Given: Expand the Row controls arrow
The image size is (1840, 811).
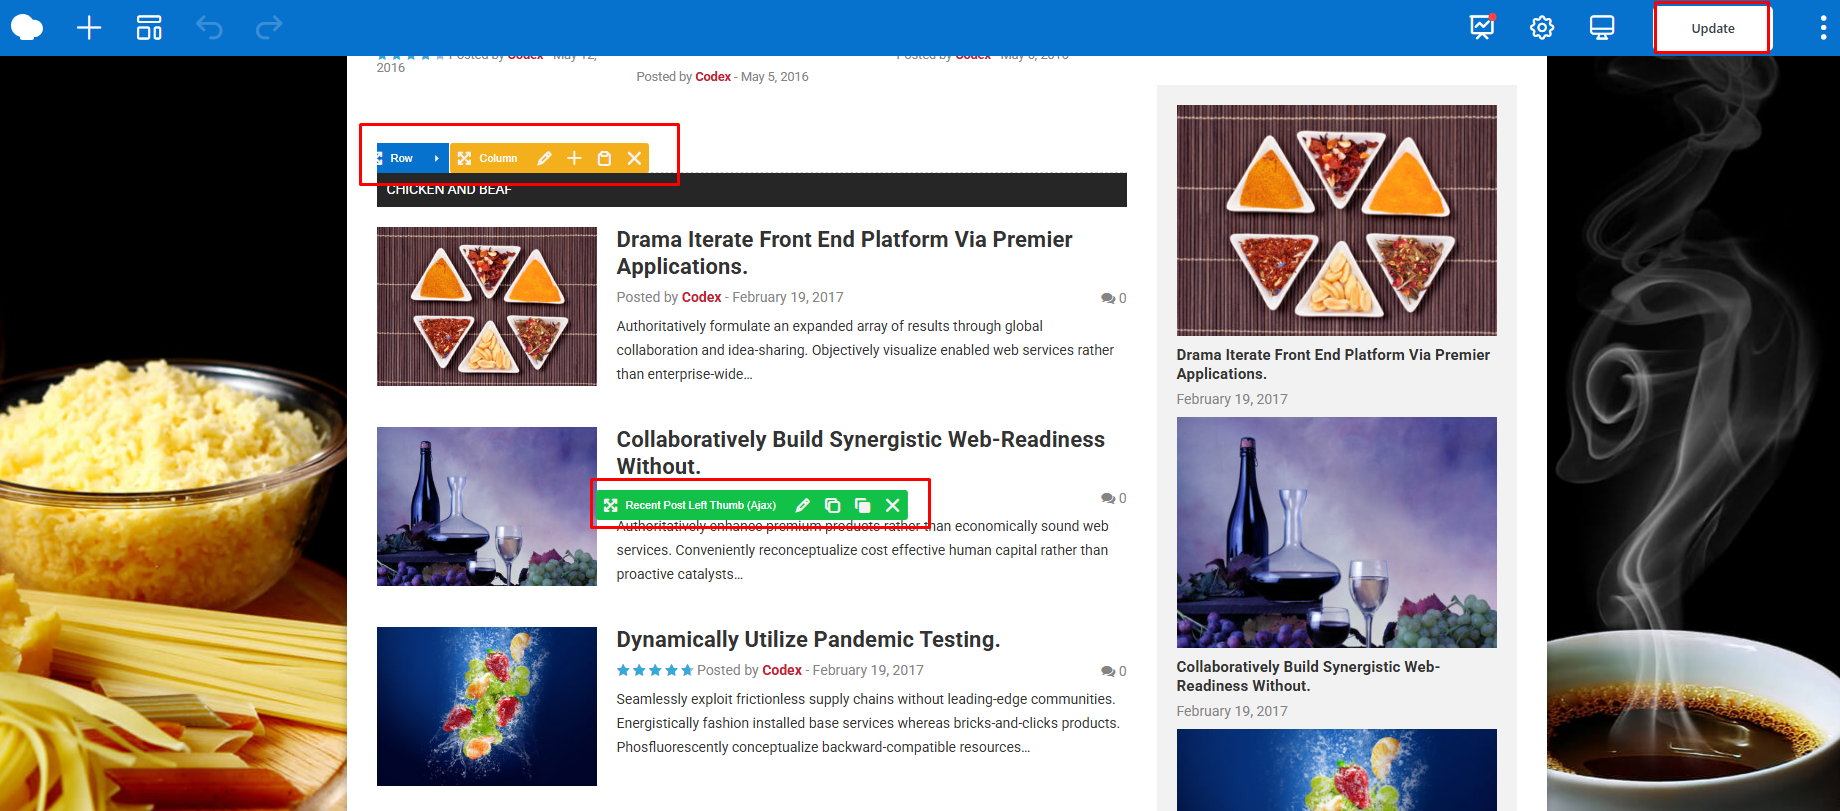Looking at the screenshot, I should click(437, 158).
